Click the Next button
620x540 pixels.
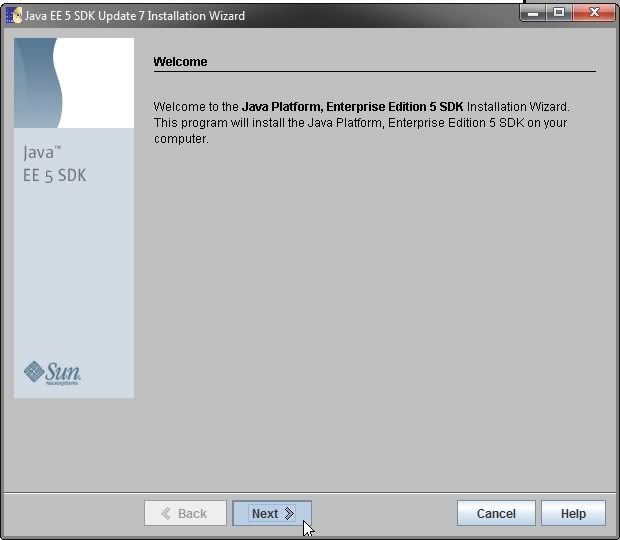[272, 513]
